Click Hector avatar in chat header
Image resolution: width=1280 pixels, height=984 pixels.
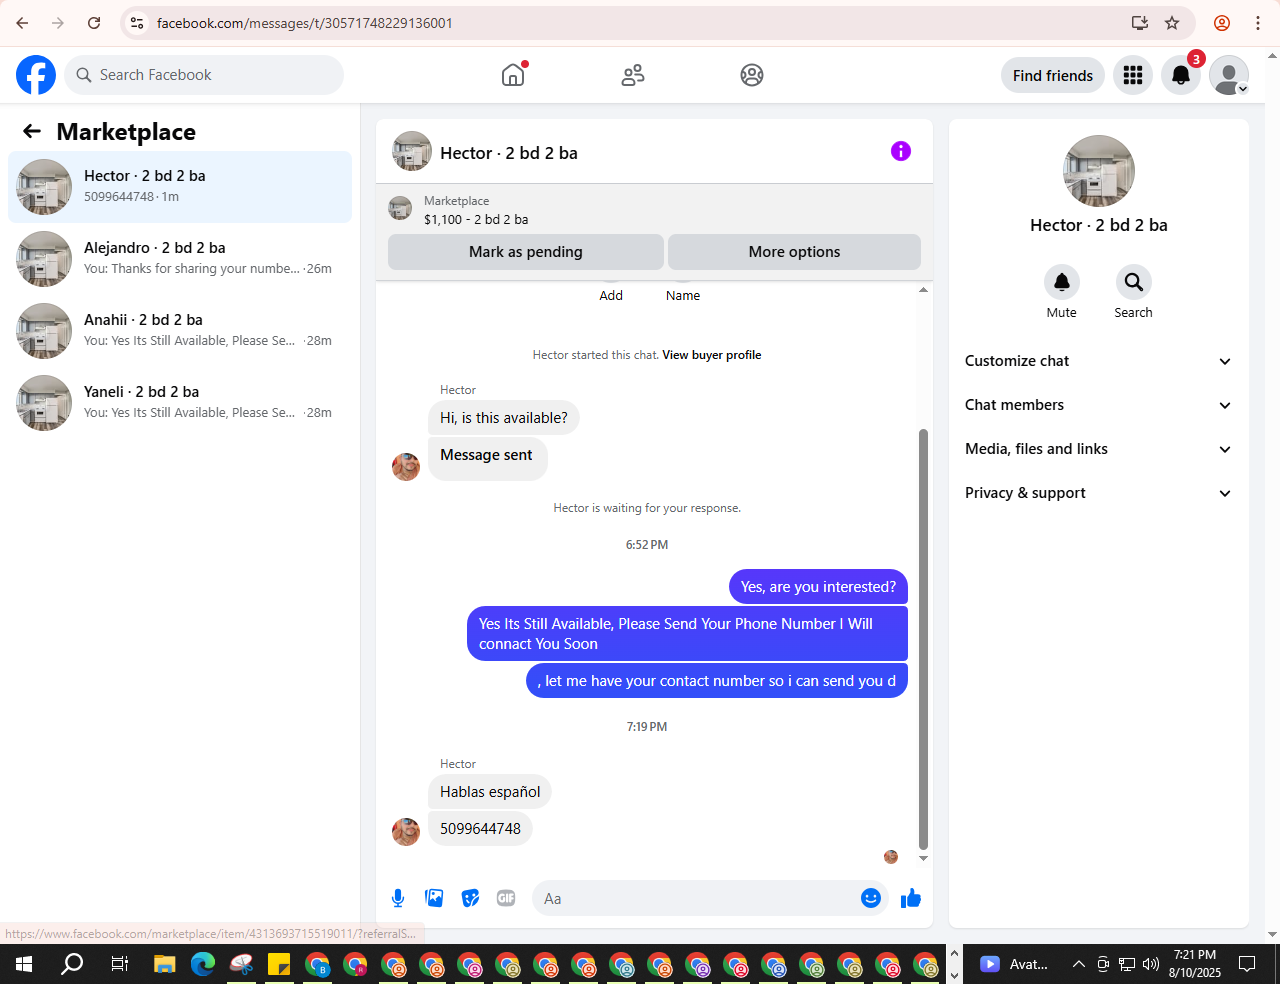[x=412, y=151]
